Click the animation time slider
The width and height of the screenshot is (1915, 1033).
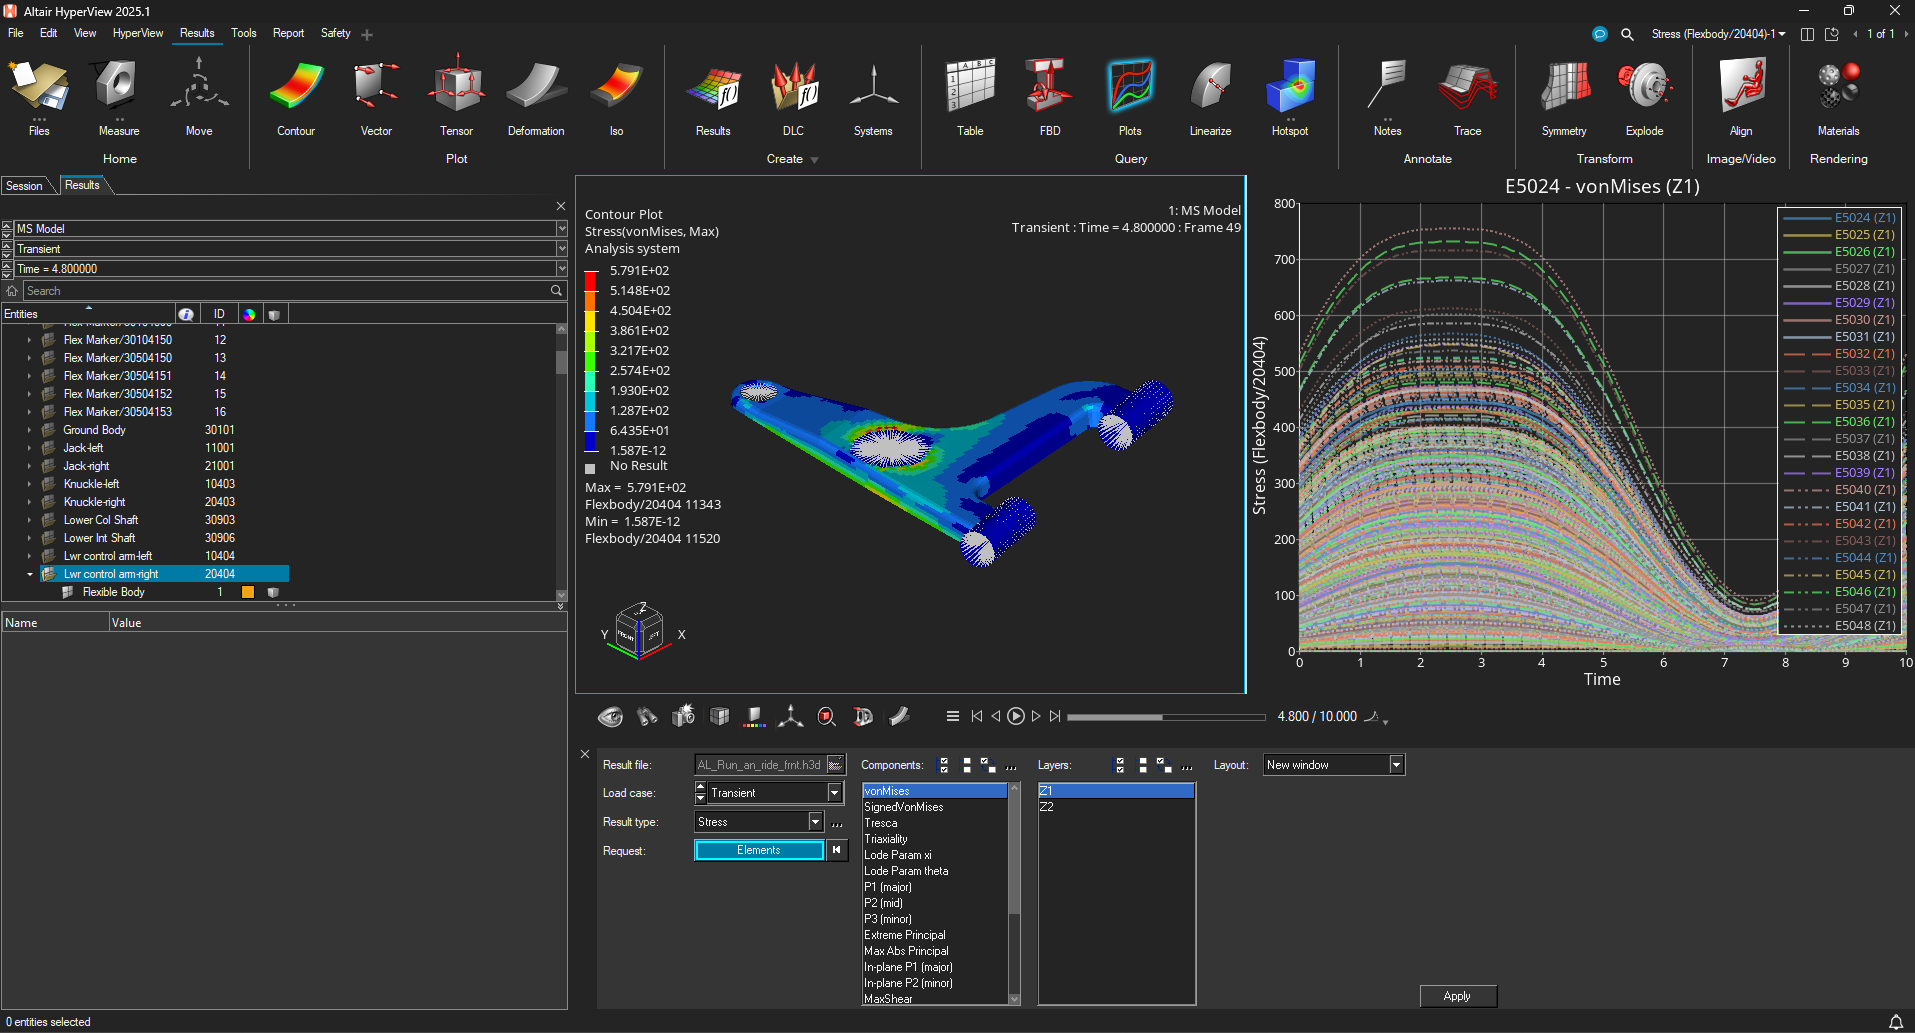[x=1166, y=717]
